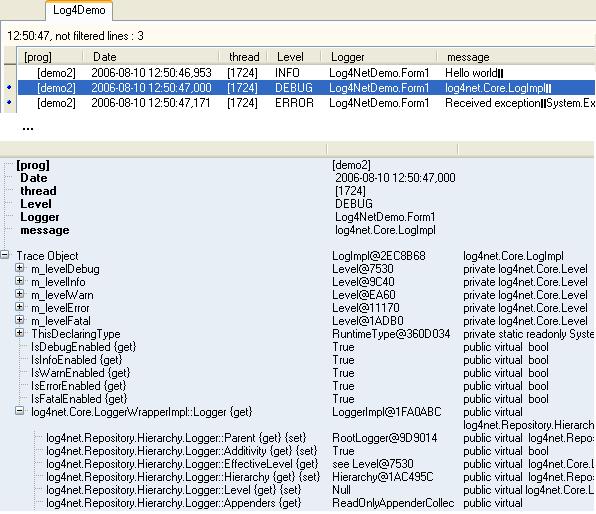
Task: Select the IsWarnEnabled {get} item
Action: pos(81,373)
